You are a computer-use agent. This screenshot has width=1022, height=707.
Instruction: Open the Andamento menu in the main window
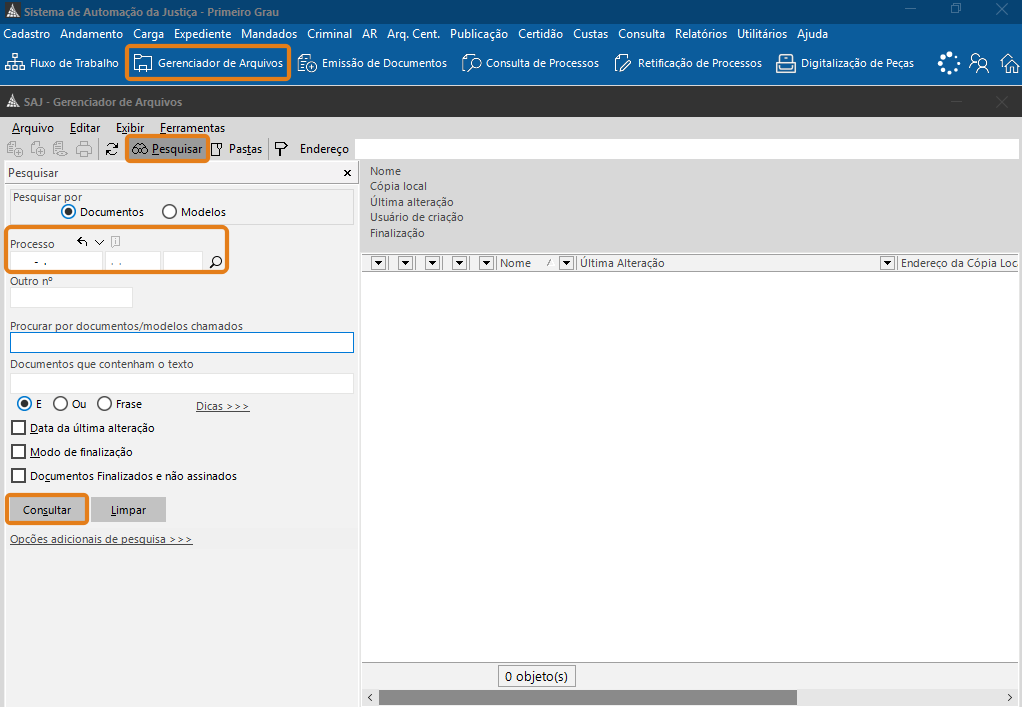click(91, 34)
